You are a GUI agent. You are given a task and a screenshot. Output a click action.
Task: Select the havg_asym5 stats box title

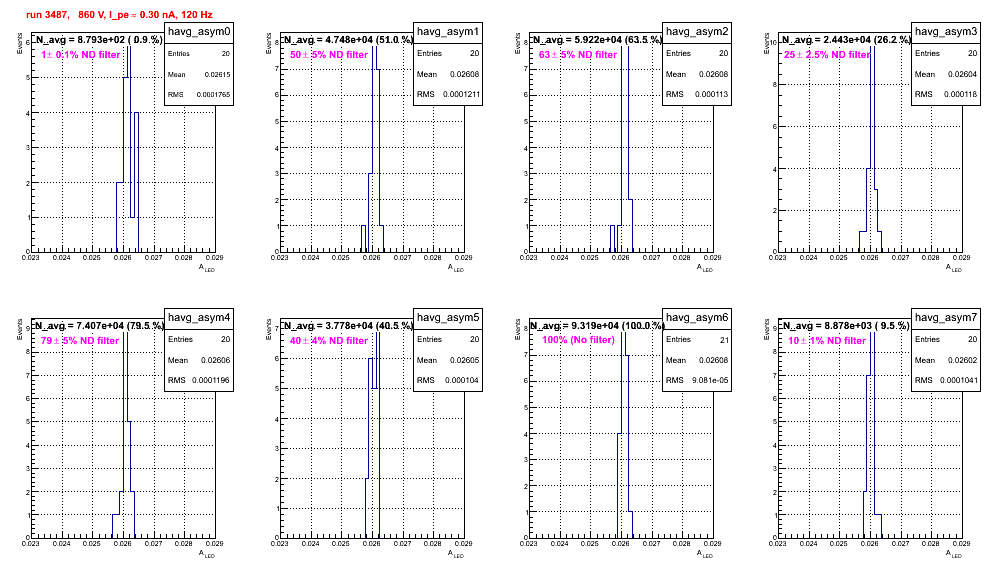(x=448, y=318)
